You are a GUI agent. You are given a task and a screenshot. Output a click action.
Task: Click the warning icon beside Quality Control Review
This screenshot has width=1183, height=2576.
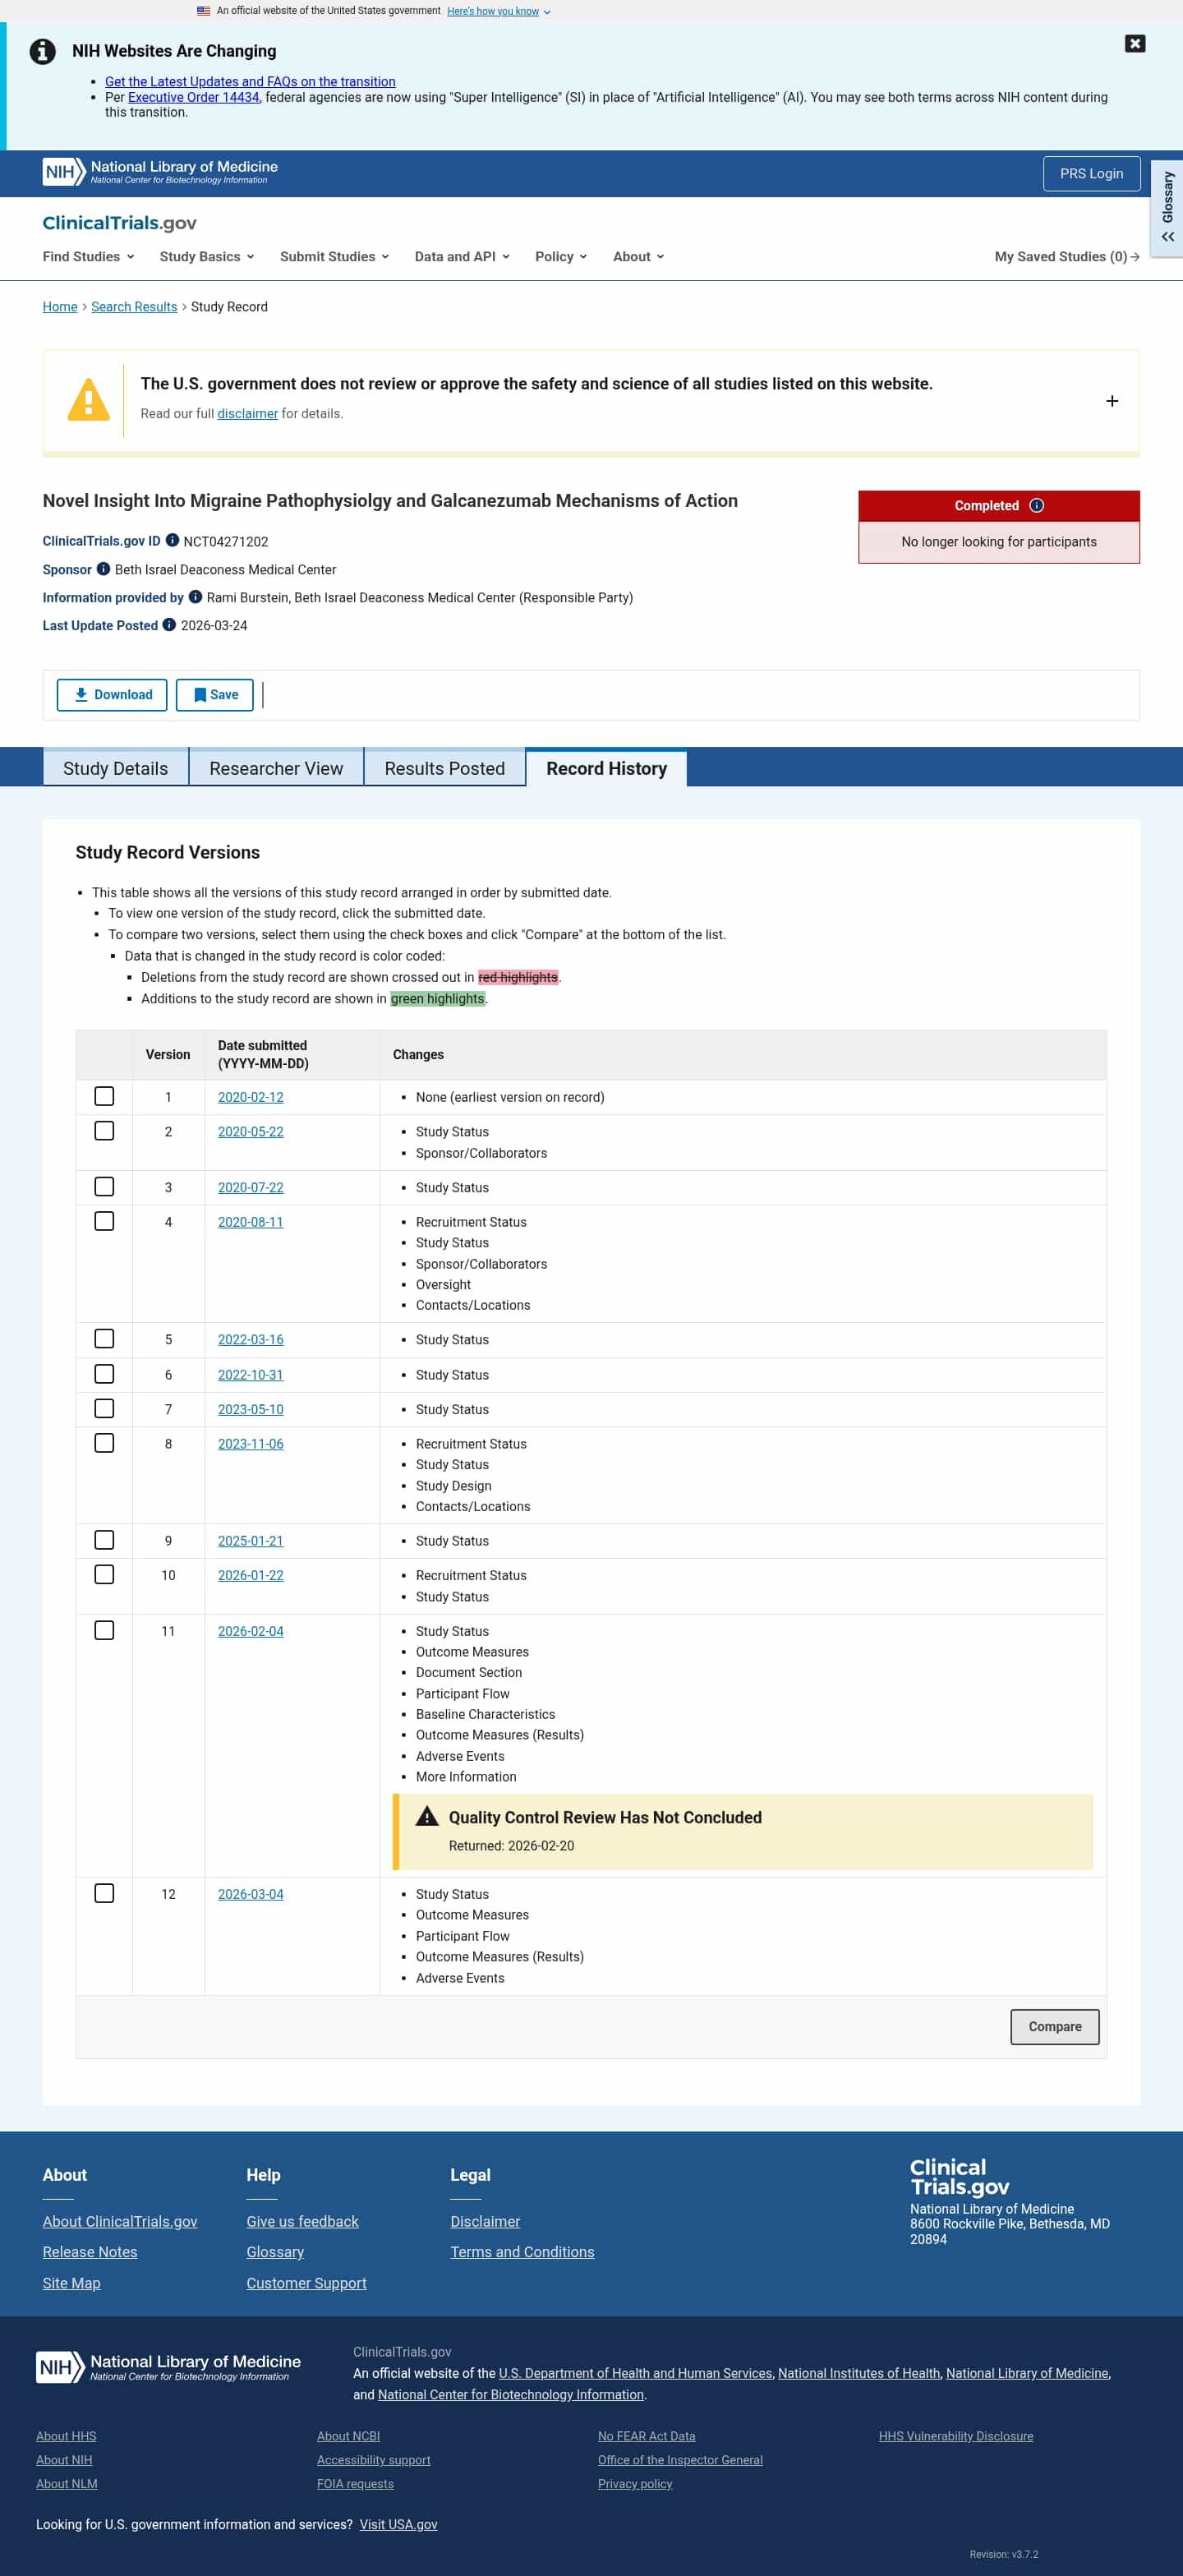click(427, 1816)
